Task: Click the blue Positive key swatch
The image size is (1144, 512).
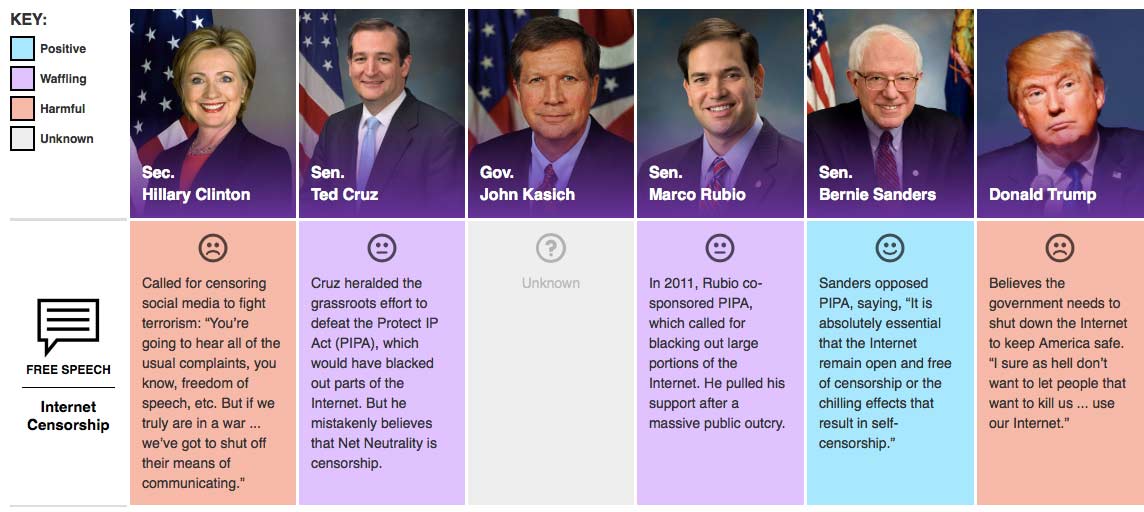Action: [22, 48]
